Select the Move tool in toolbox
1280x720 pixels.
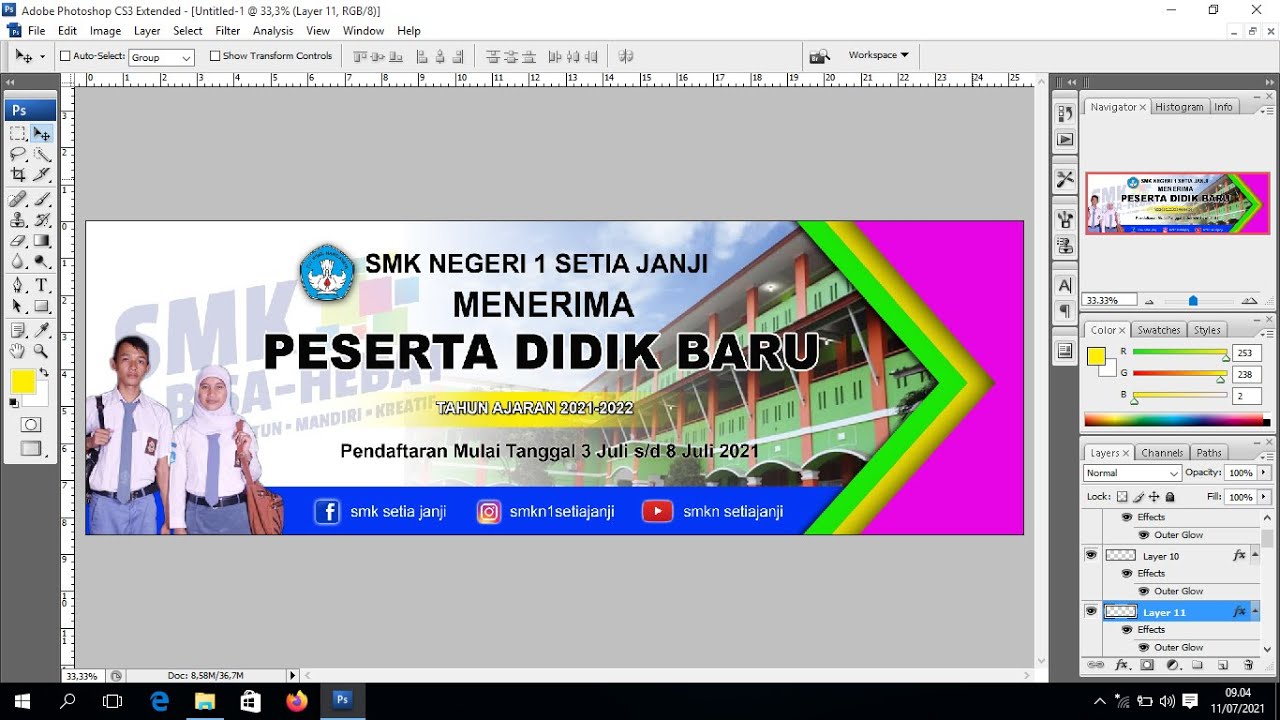[x=42, y=133]
